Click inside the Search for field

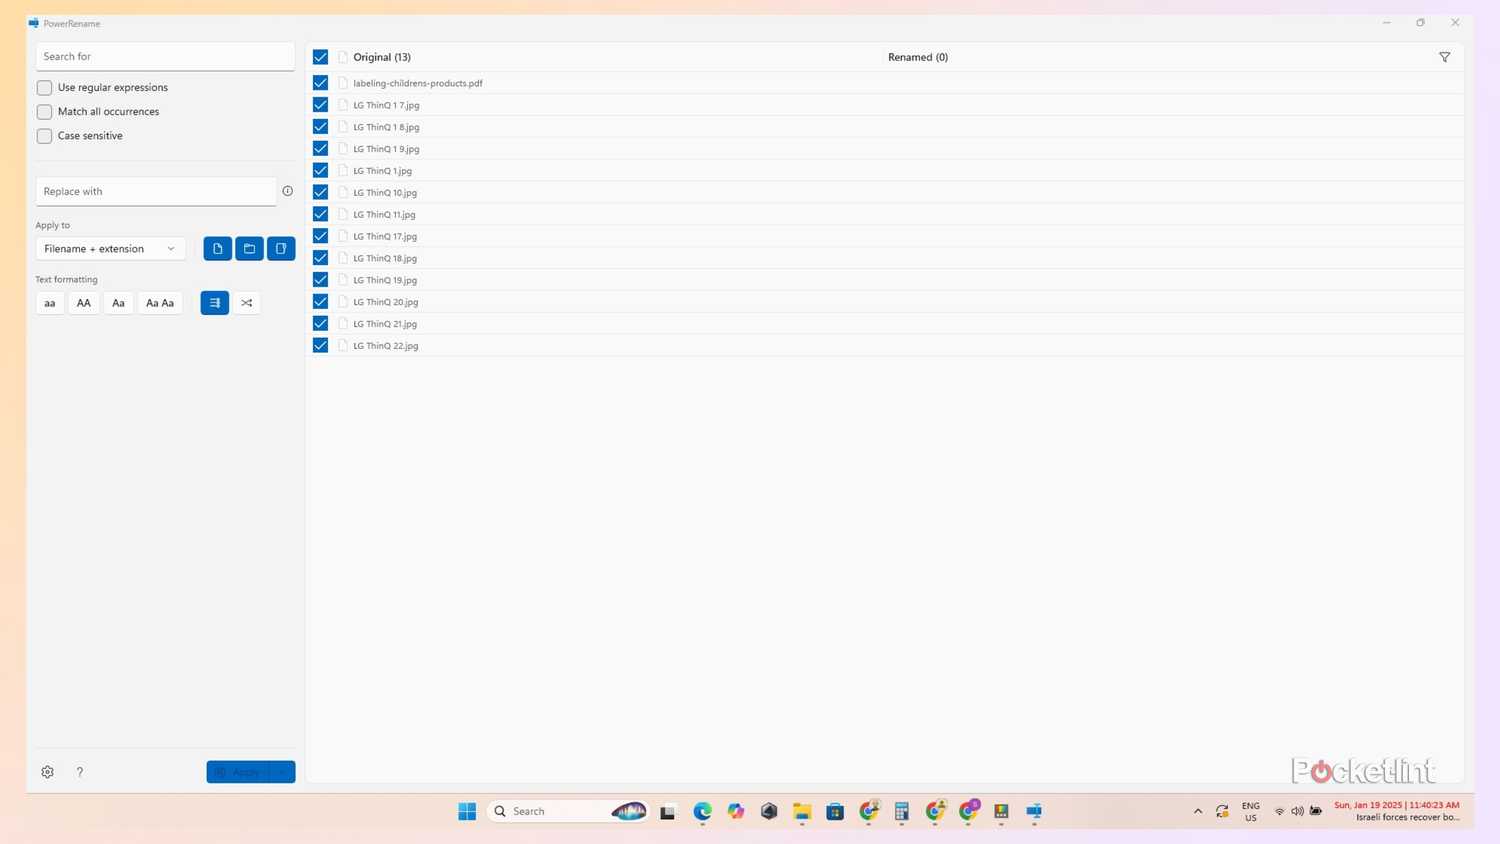[165, 56]
